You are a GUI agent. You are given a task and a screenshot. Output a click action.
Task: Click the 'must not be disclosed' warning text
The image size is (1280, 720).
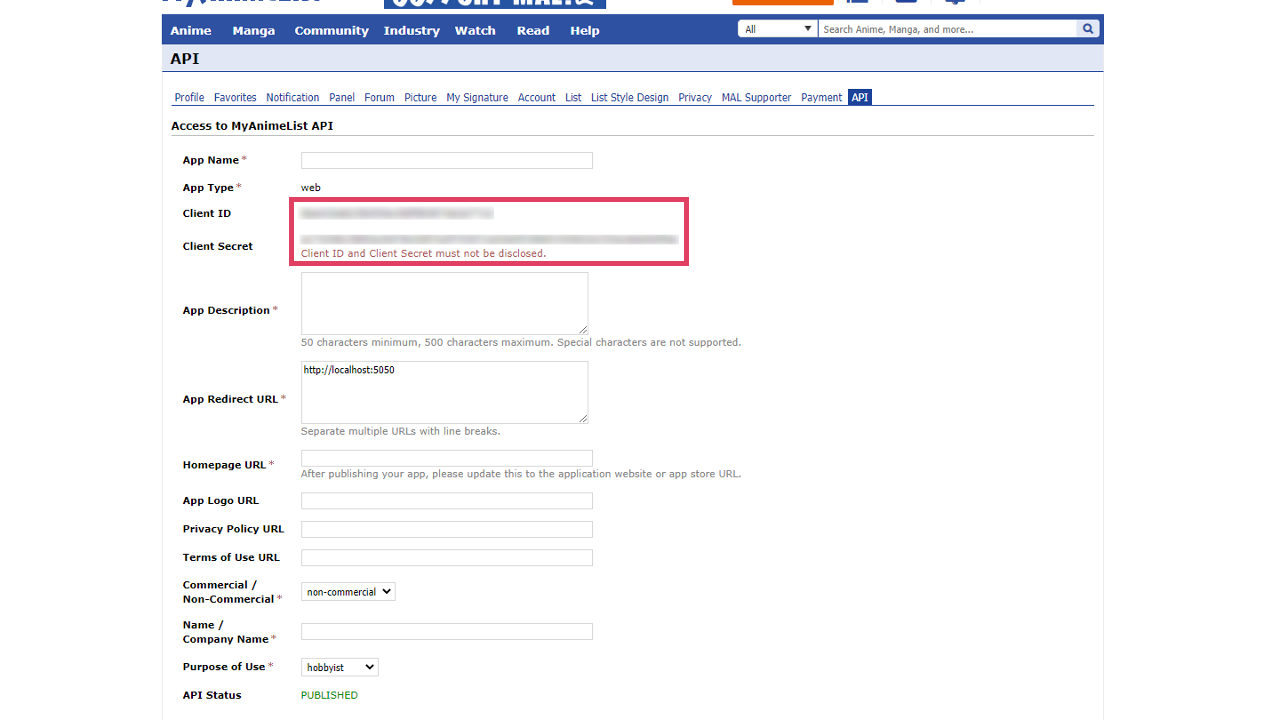[424, 254]
